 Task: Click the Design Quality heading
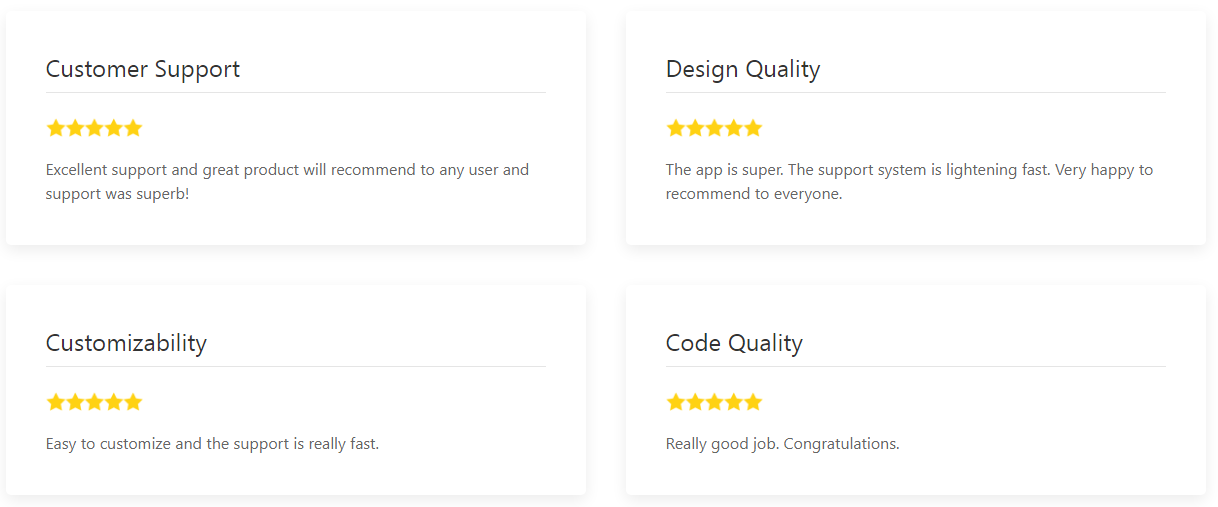tap(743, 69)
